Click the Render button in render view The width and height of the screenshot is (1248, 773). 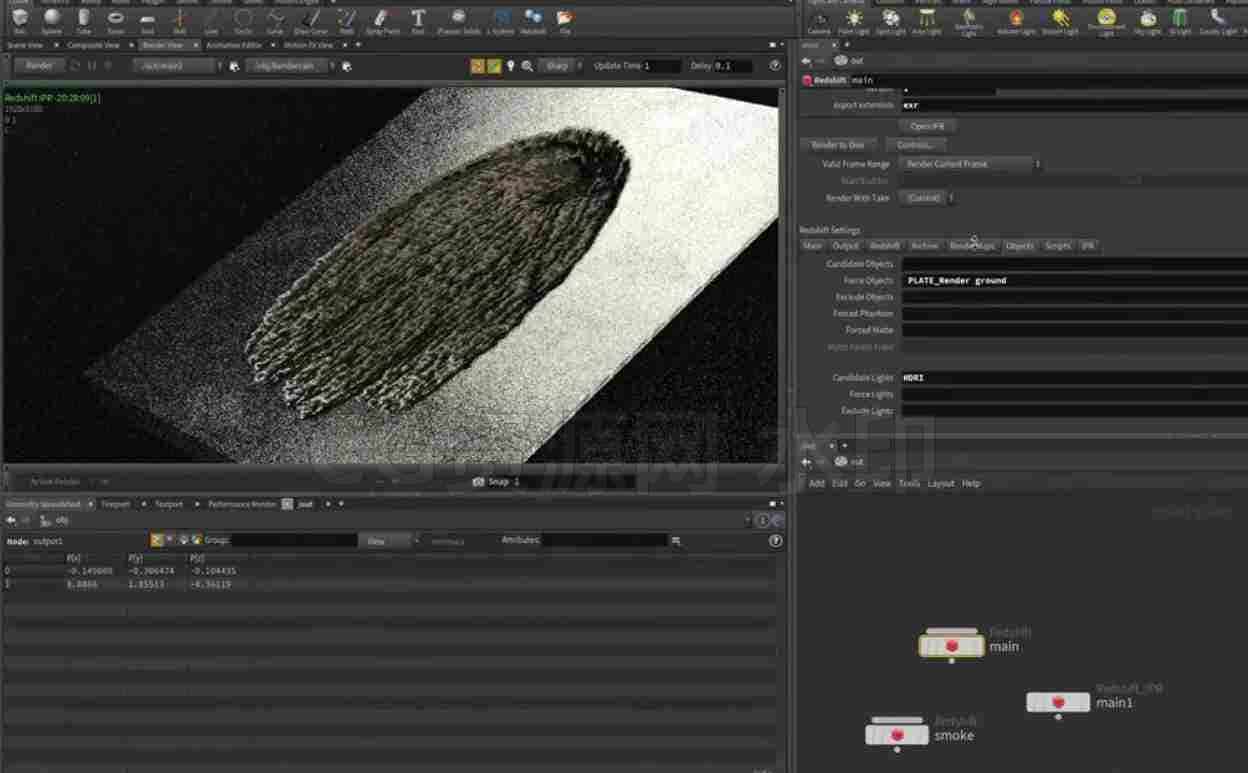tap(39, 66)
